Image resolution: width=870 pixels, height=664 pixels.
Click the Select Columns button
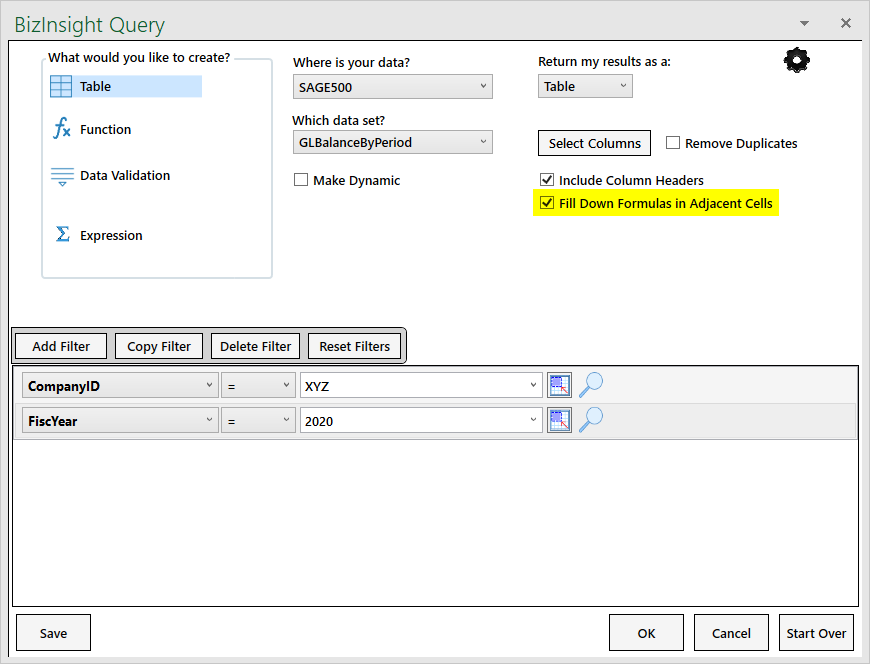point(594,143)
